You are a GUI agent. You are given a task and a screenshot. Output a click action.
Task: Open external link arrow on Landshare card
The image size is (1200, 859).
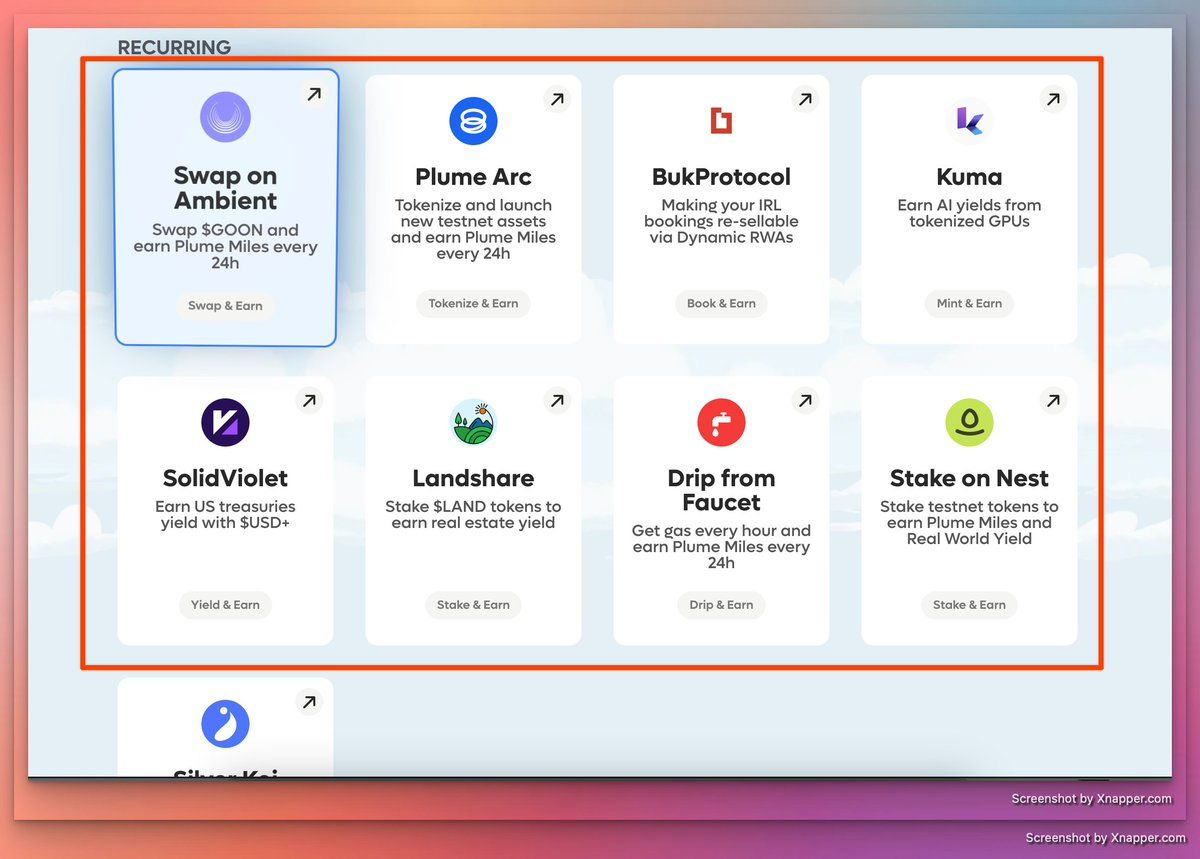pyautogui.click(x=557, y=400)
